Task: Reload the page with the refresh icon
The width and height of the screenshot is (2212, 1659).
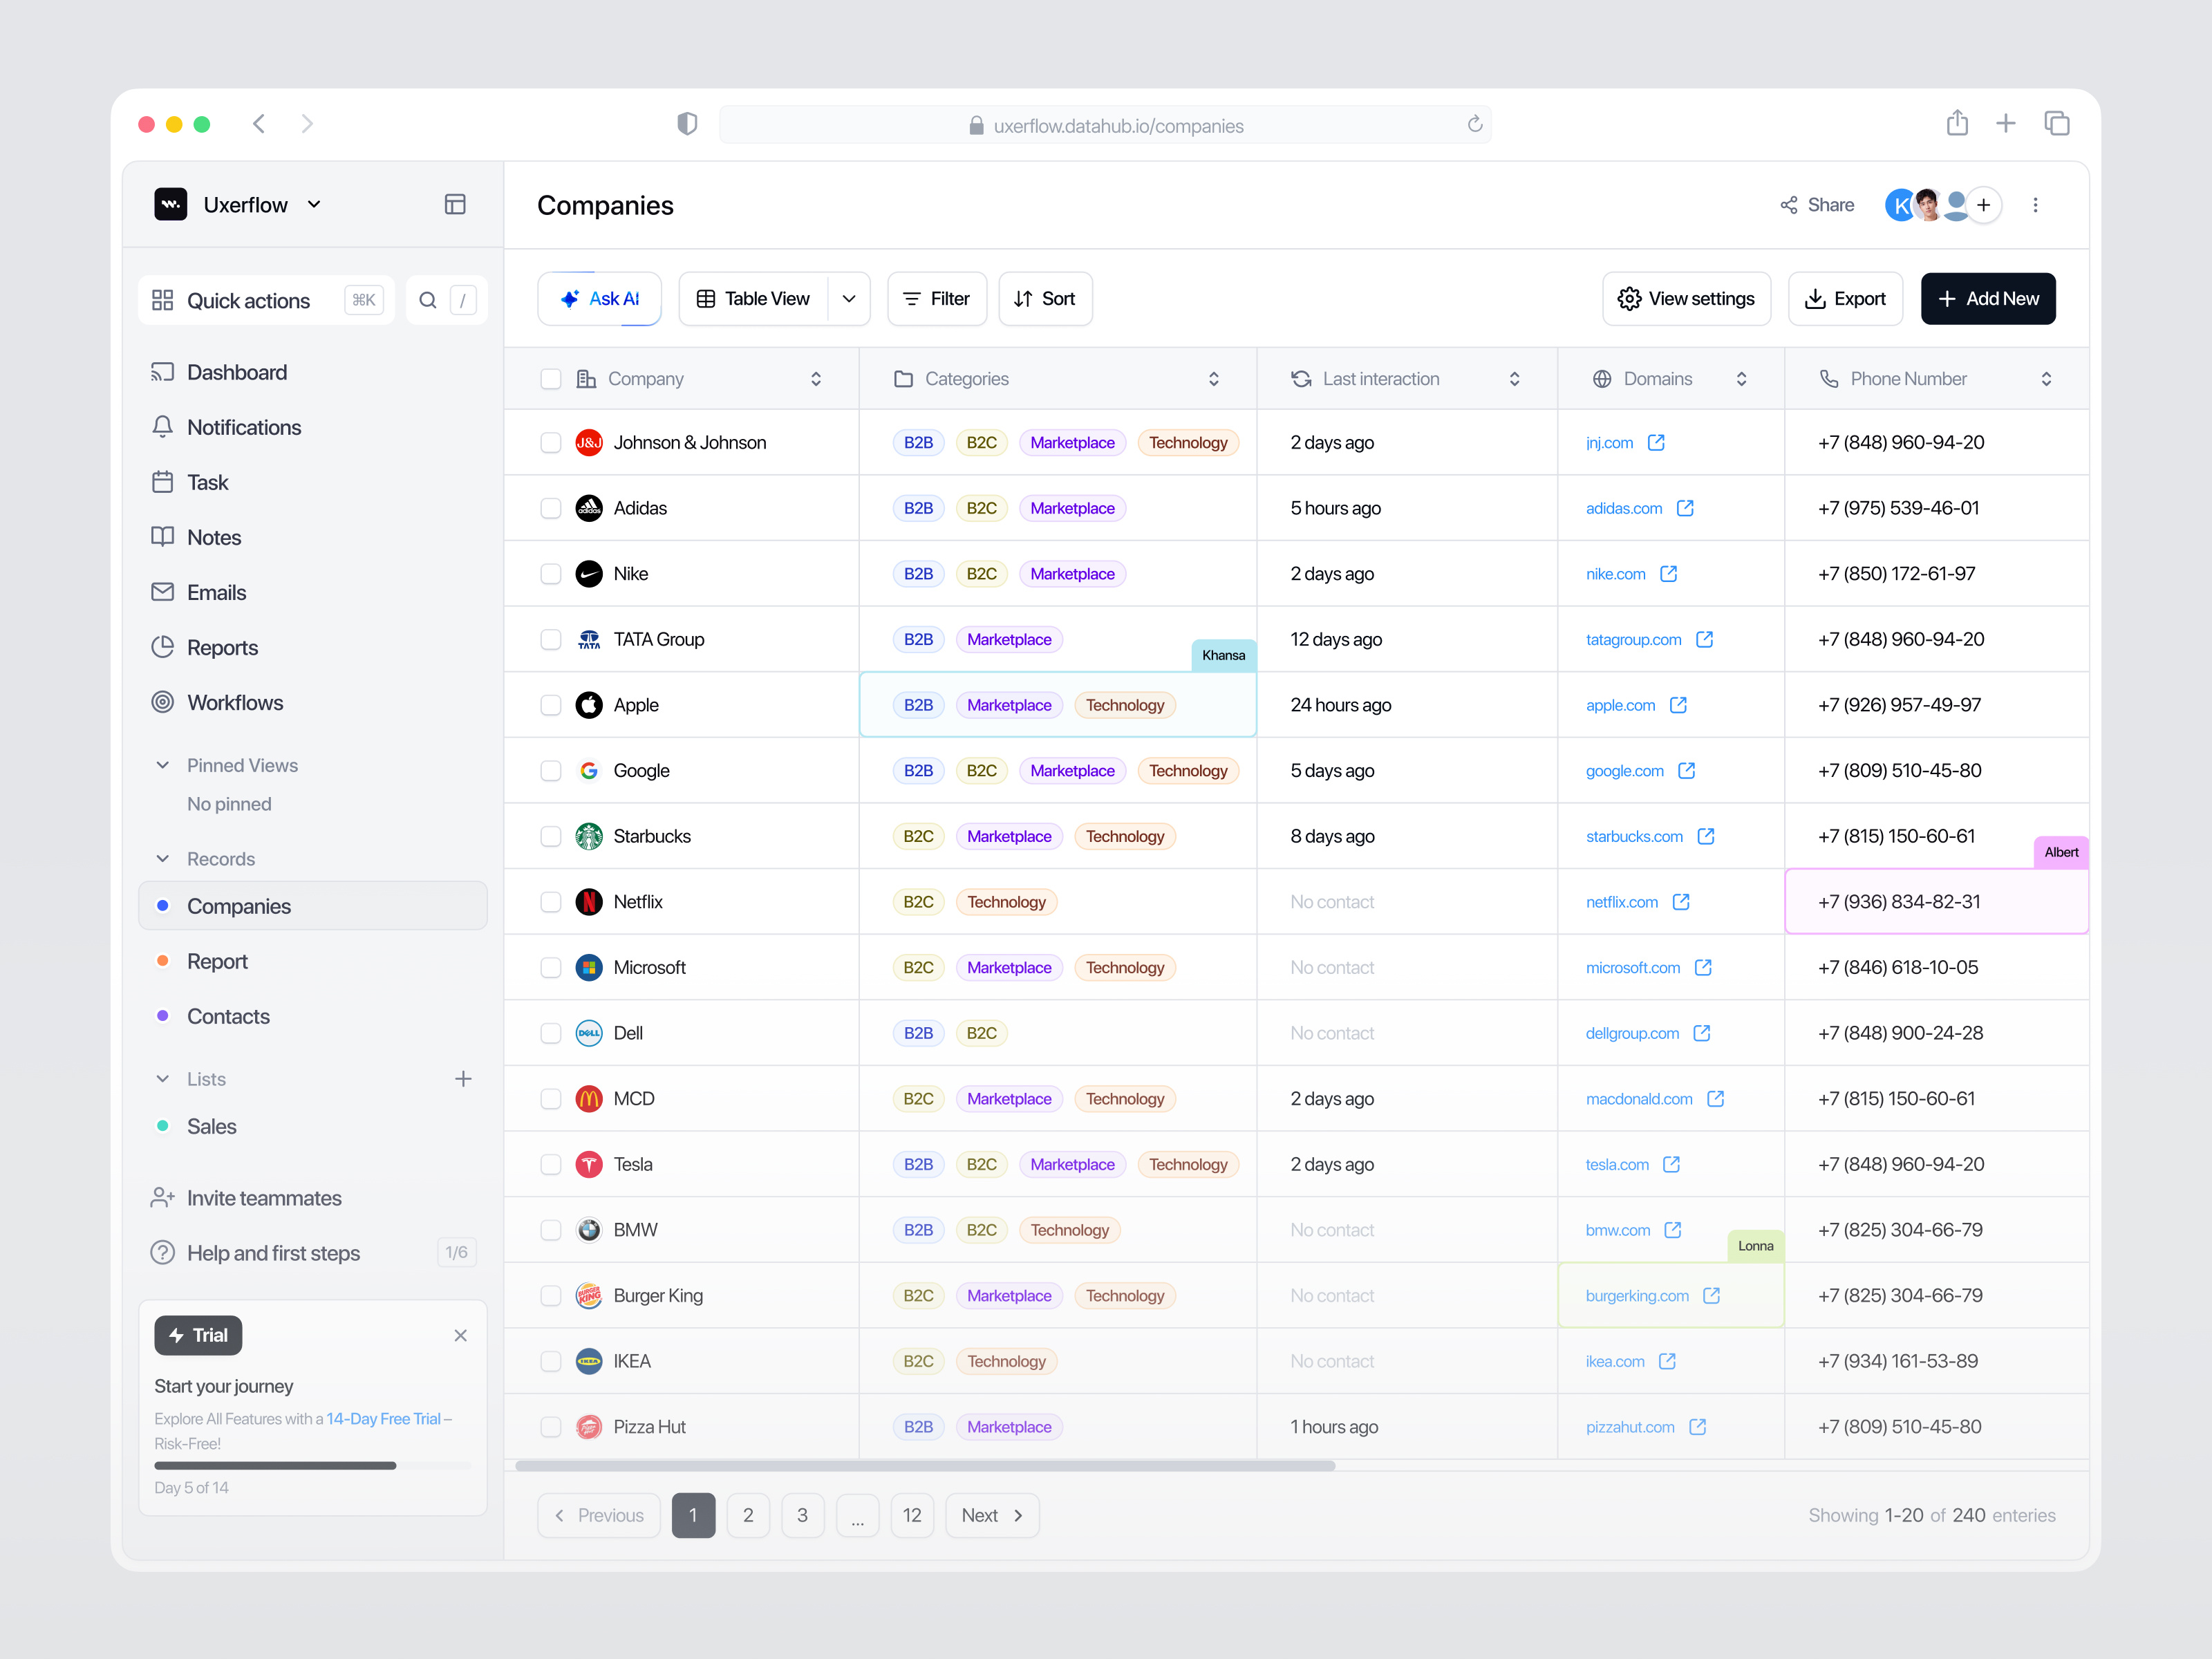Action: tap(1474, 125)
